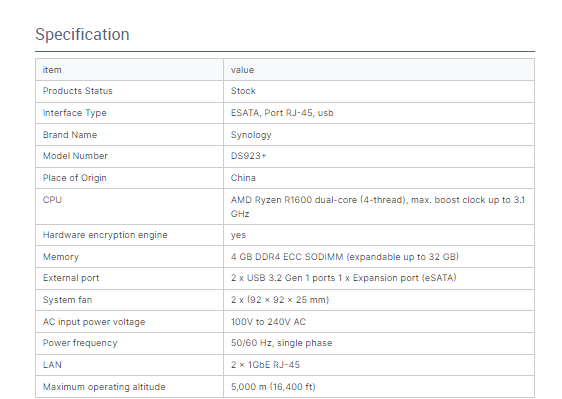Click 'AC input power voltage' label
The width and height of the screenshot is (562, 399).
point(94,322)
